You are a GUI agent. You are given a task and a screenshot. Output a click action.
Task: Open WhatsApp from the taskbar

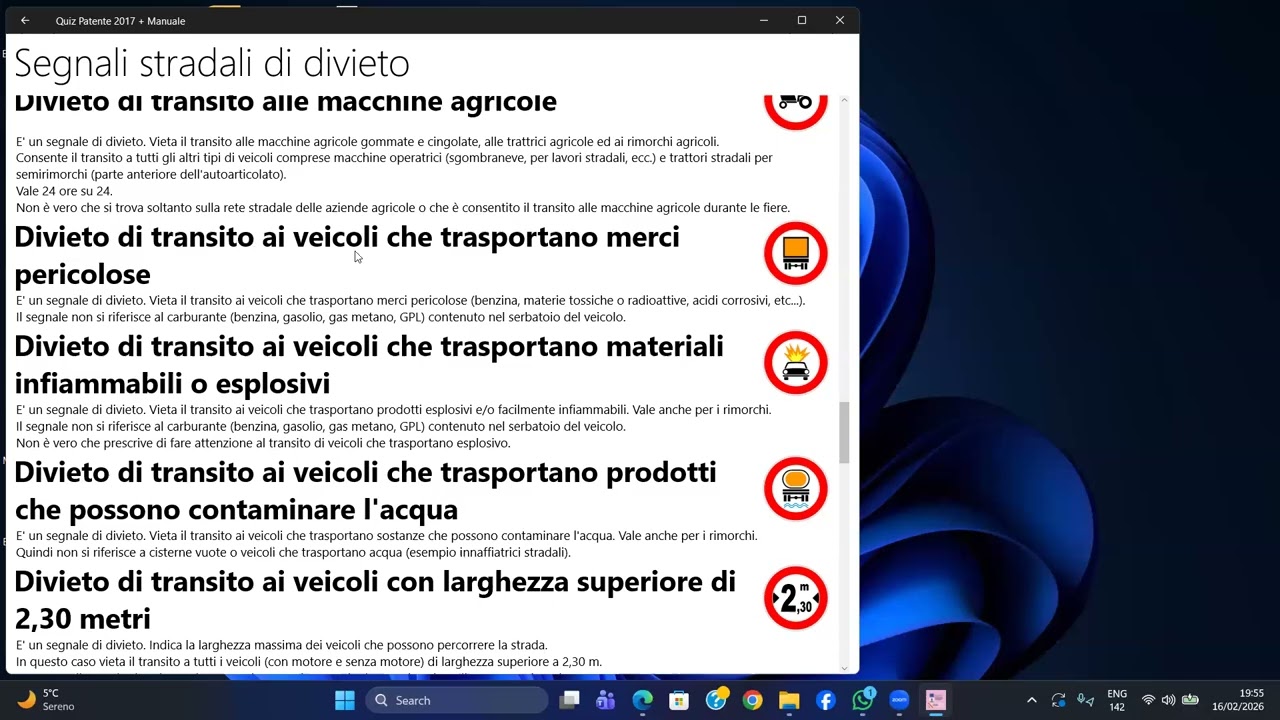click(x=863, y=700)
